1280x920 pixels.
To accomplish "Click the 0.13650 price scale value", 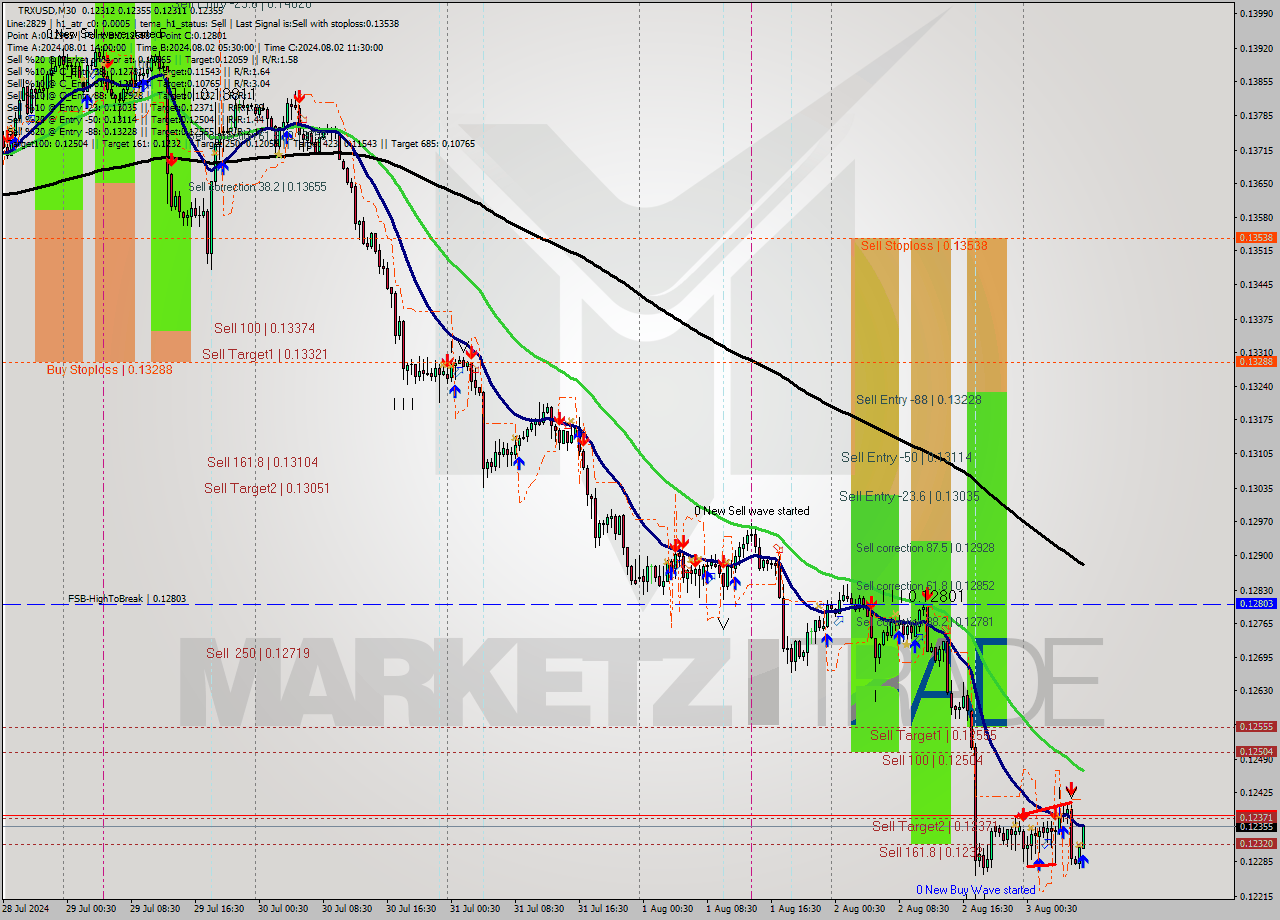I will coord(1255,184).
